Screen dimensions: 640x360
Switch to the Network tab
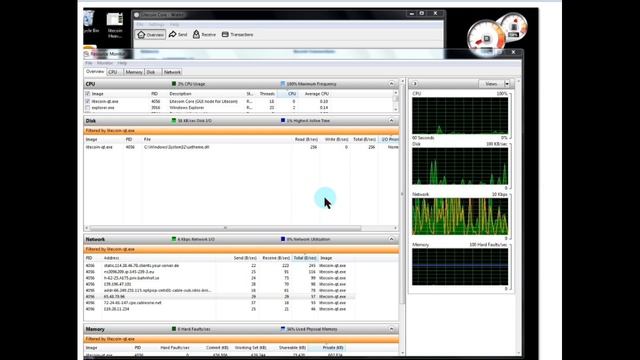(x=172, y=72)
